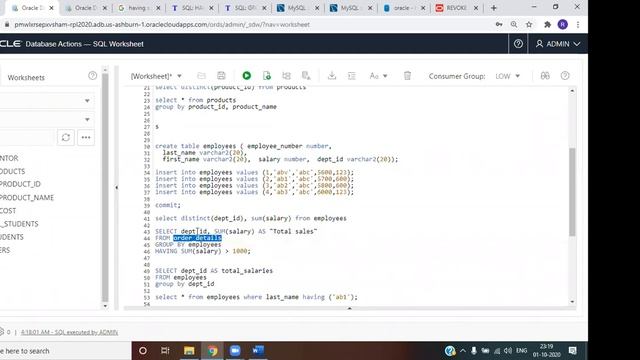Click the taskbar volume icon

[x=508, y=351]
